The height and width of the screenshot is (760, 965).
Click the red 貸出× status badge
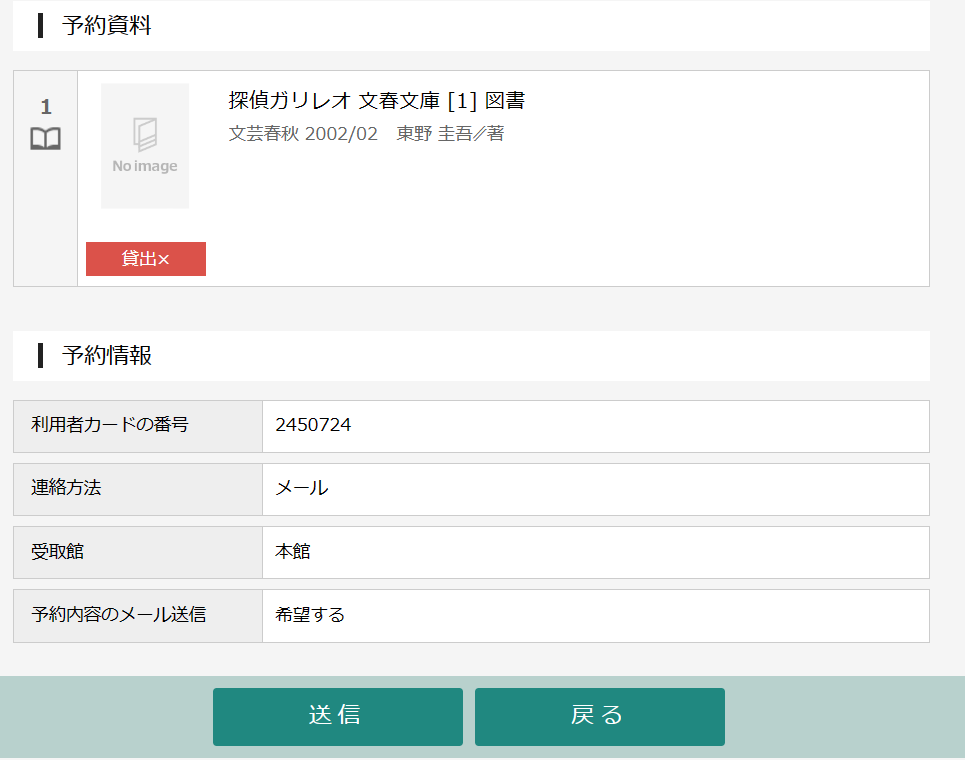146,259
